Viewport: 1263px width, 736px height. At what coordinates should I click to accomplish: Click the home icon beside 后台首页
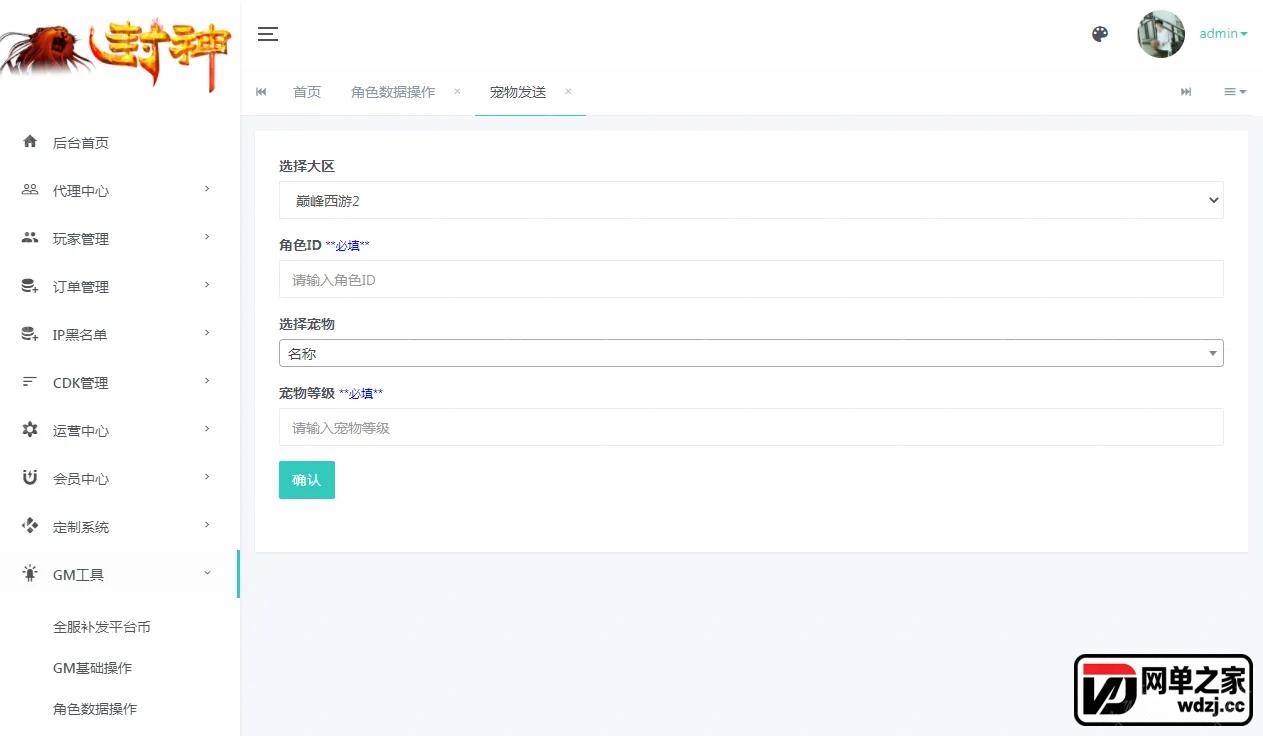tap(30, 142)
